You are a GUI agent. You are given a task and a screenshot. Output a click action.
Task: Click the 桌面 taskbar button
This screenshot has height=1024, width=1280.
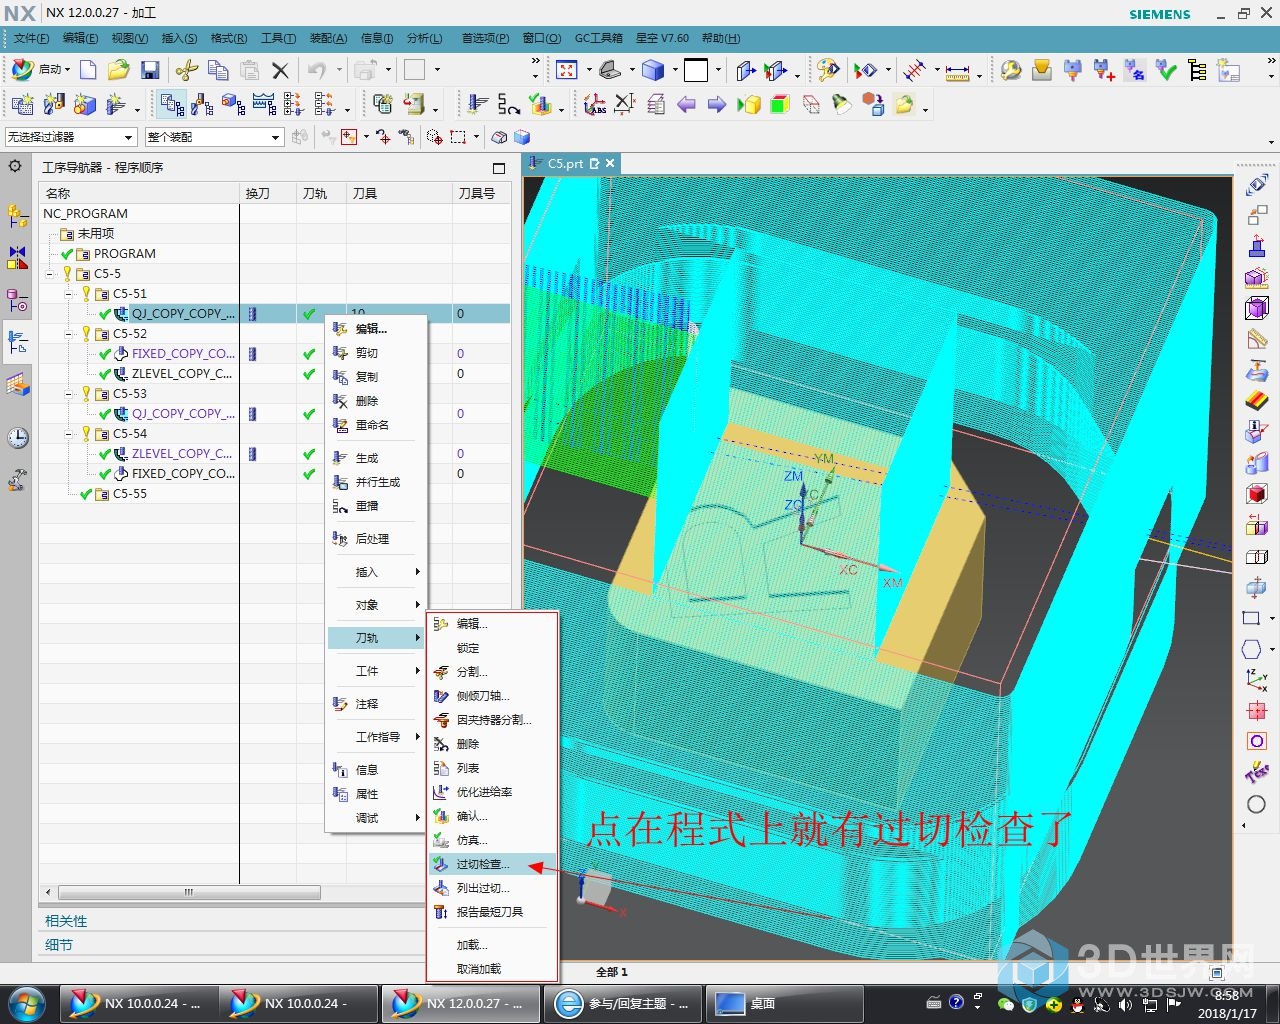coord(785,1003)
